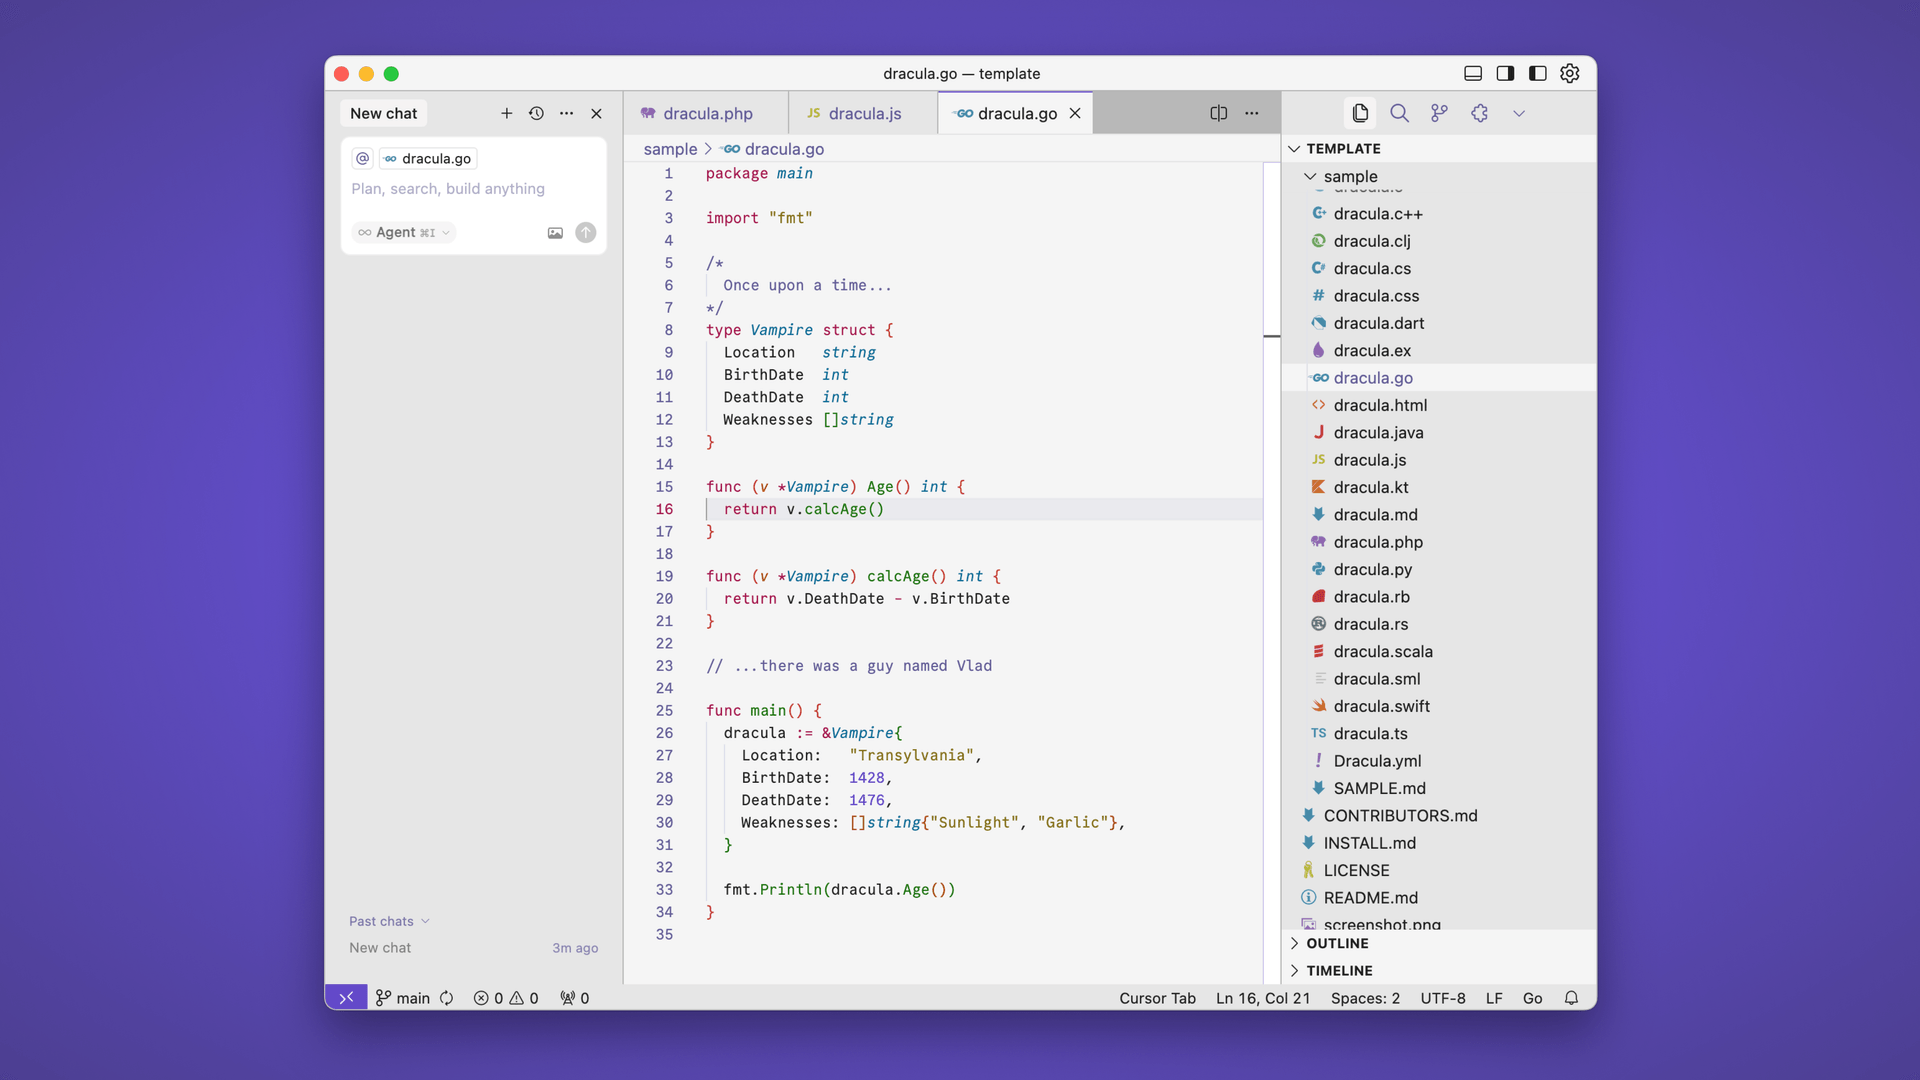Image resolution: width=1920 pixels, height=1080 pixels.
Task: Open dracula.clj file
Action: [x=1439, y=241]
